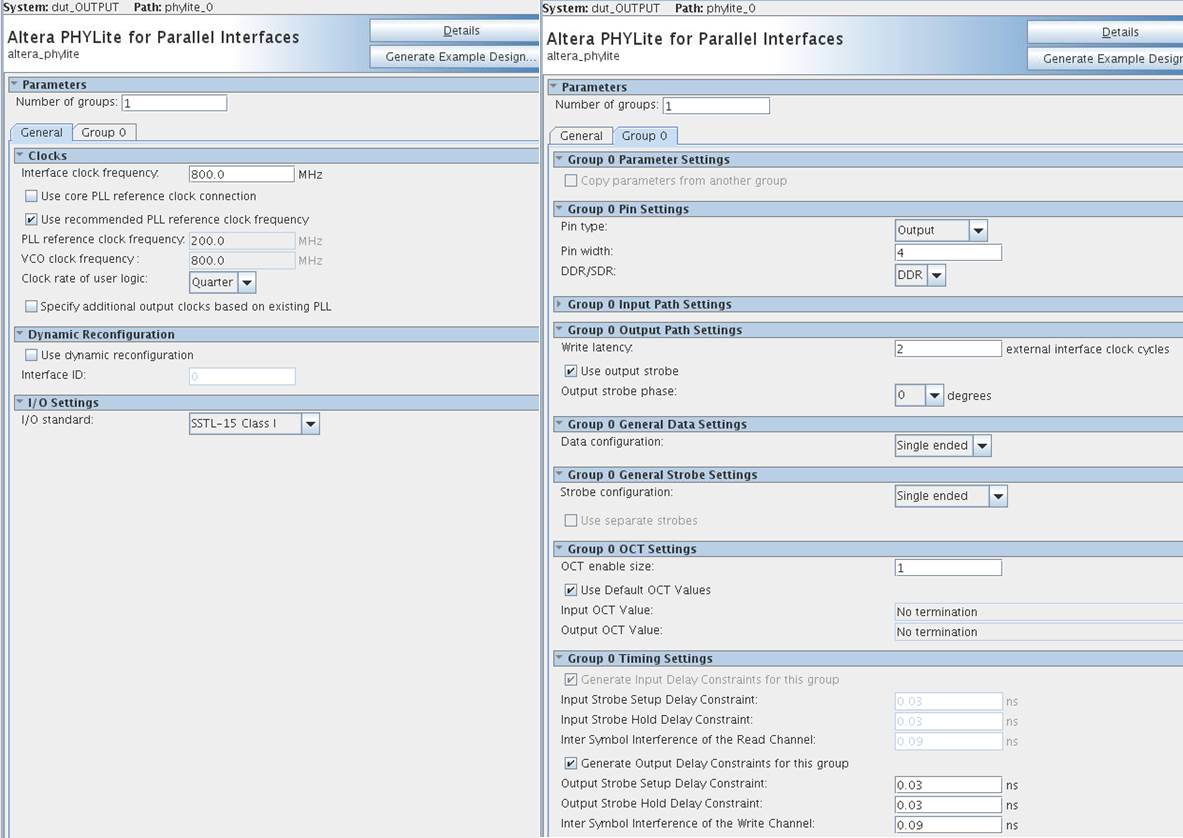This screenshot has width=1183, height=838.
Task: Collapse I/O Settings section
Action: coord(20,402)
